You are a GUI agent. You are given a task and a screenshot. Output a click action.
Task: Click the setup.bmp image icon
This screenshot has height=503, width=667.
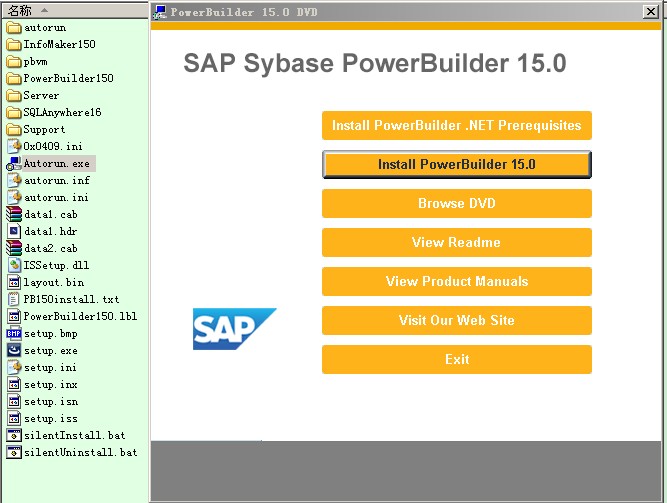[14, 334]
